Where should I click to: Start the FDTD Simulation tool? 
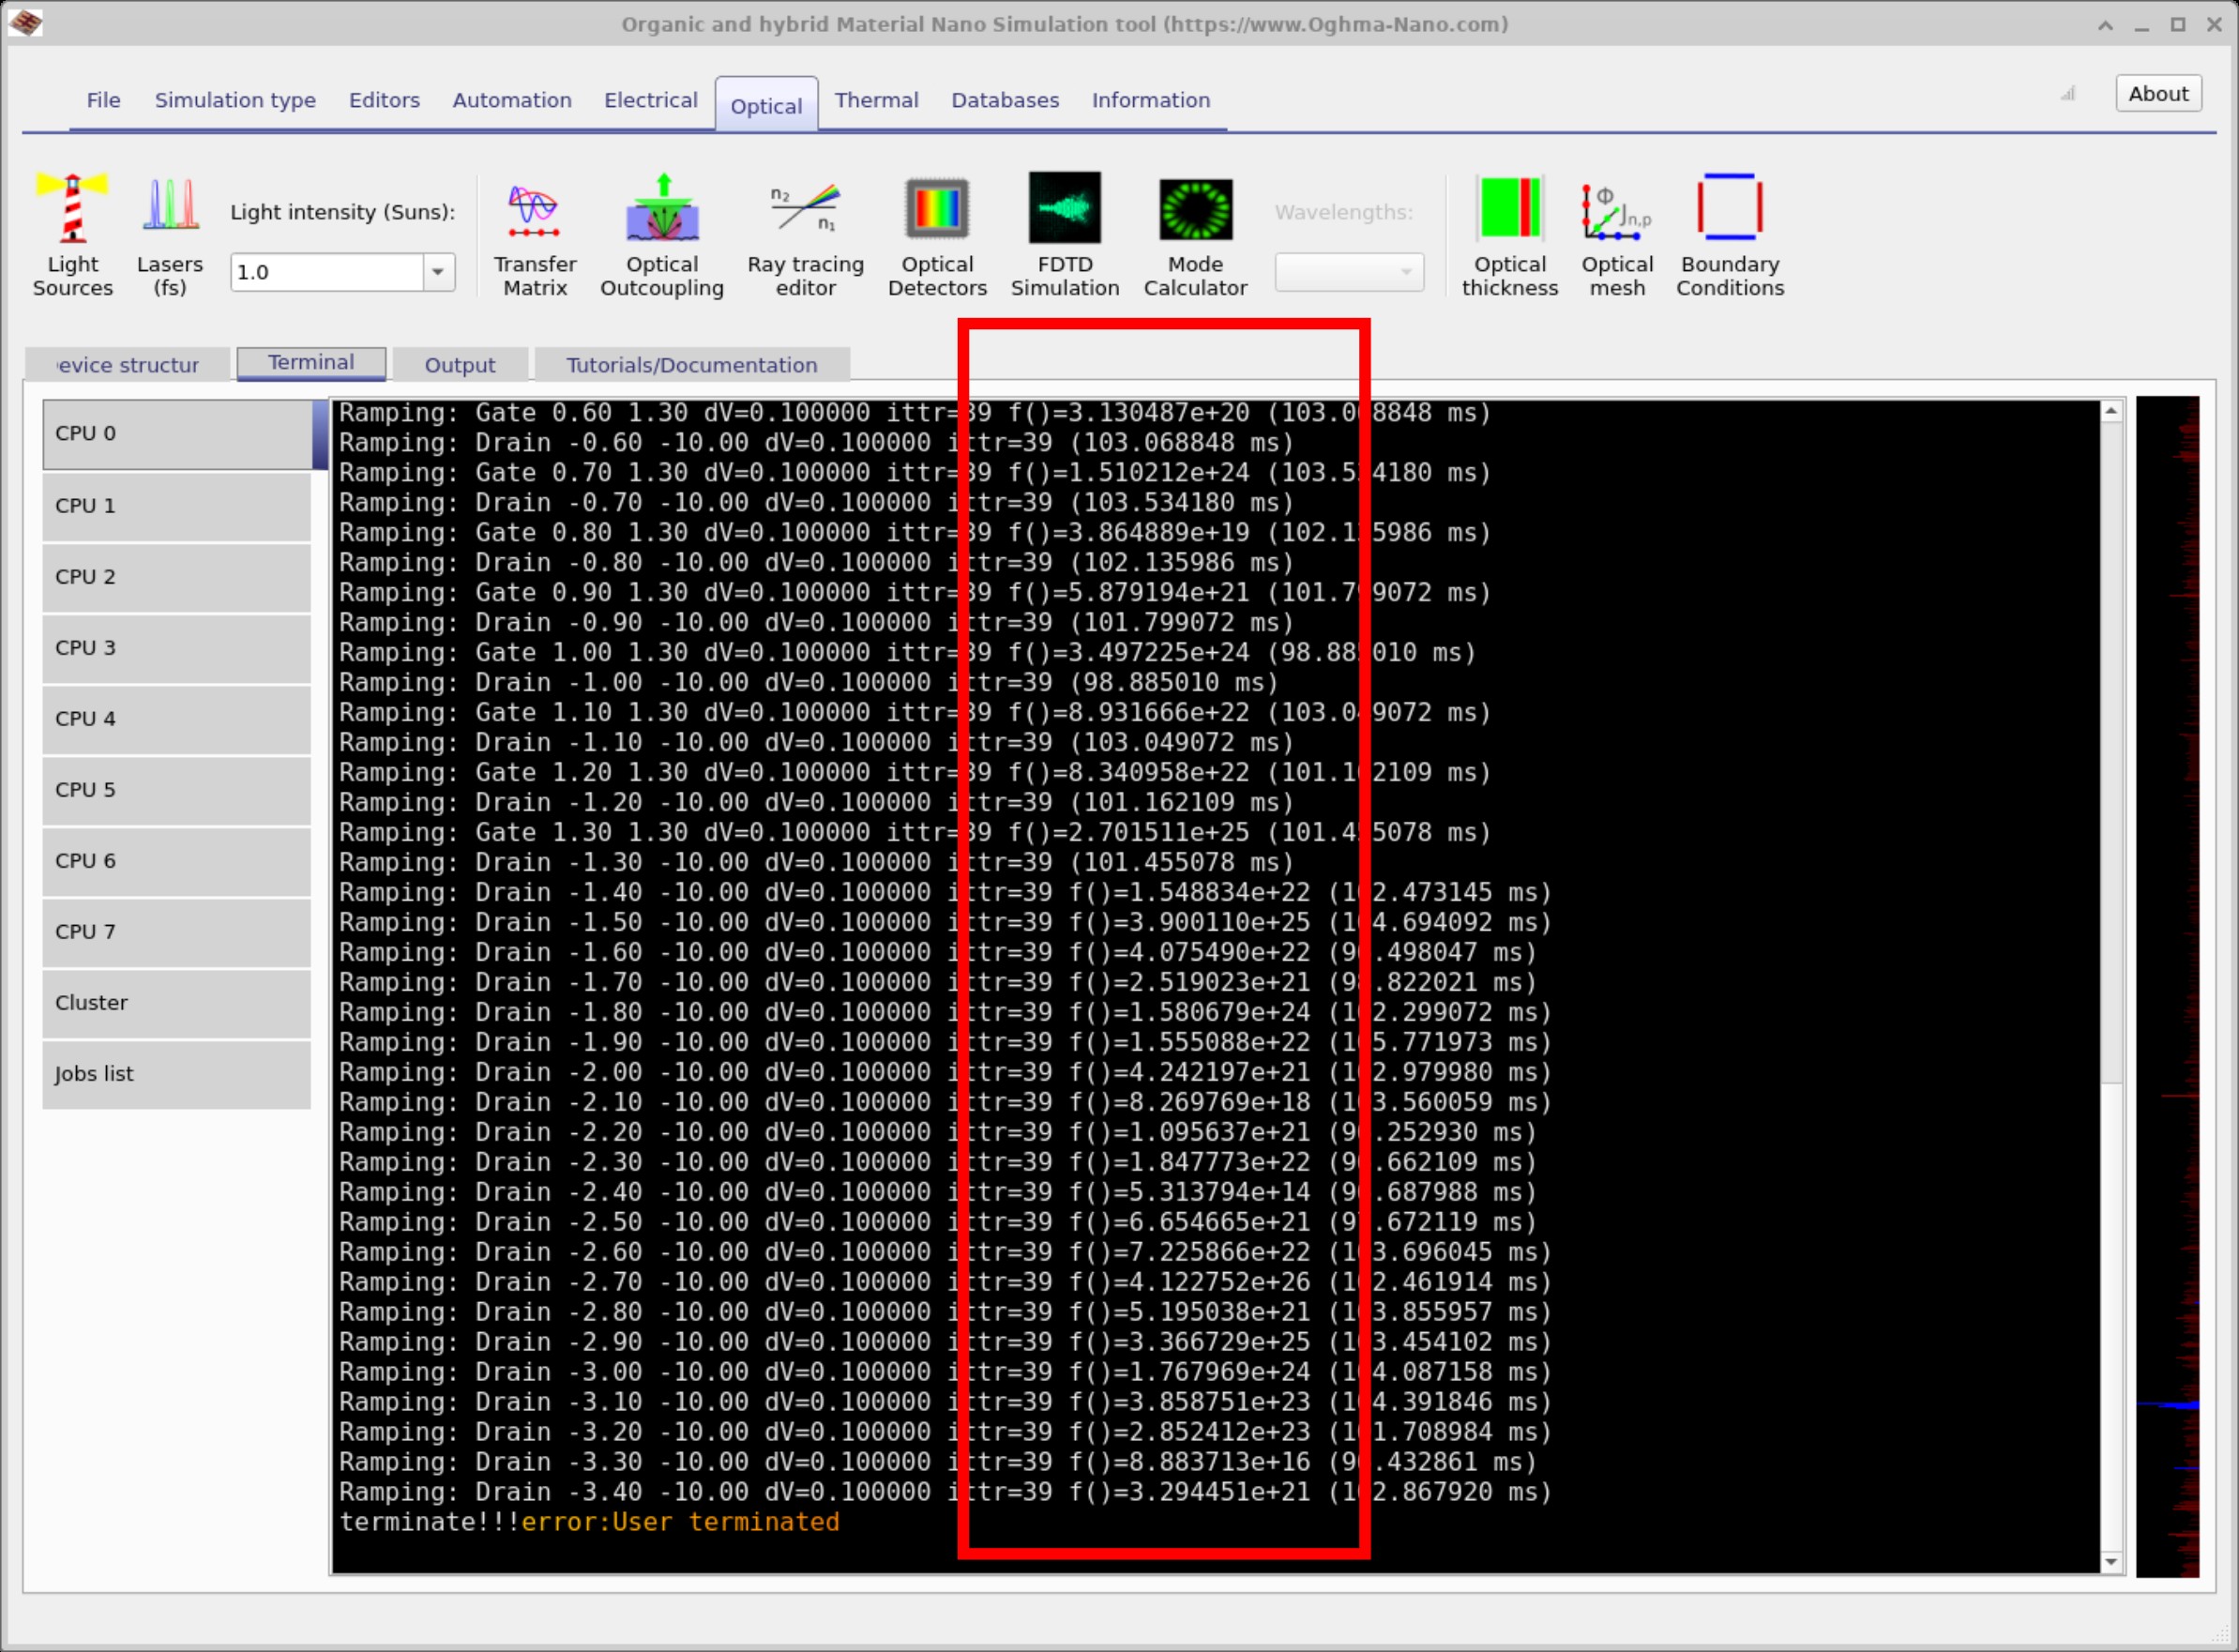coord(1064,233)
